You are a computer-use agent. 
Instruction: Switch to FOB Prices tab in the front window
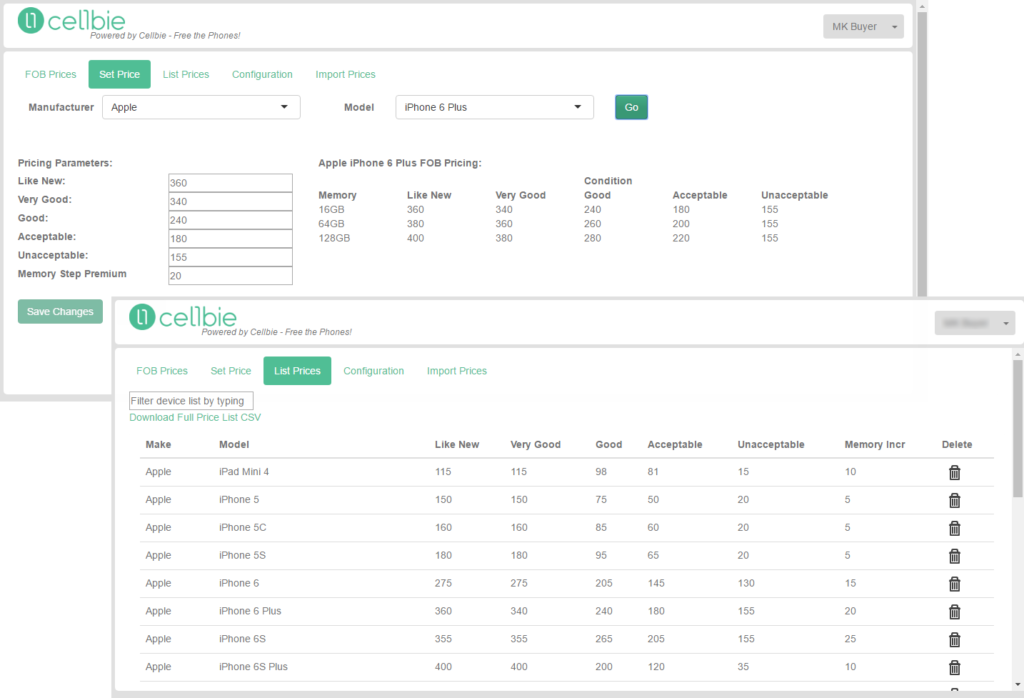[x=162, y=371]
